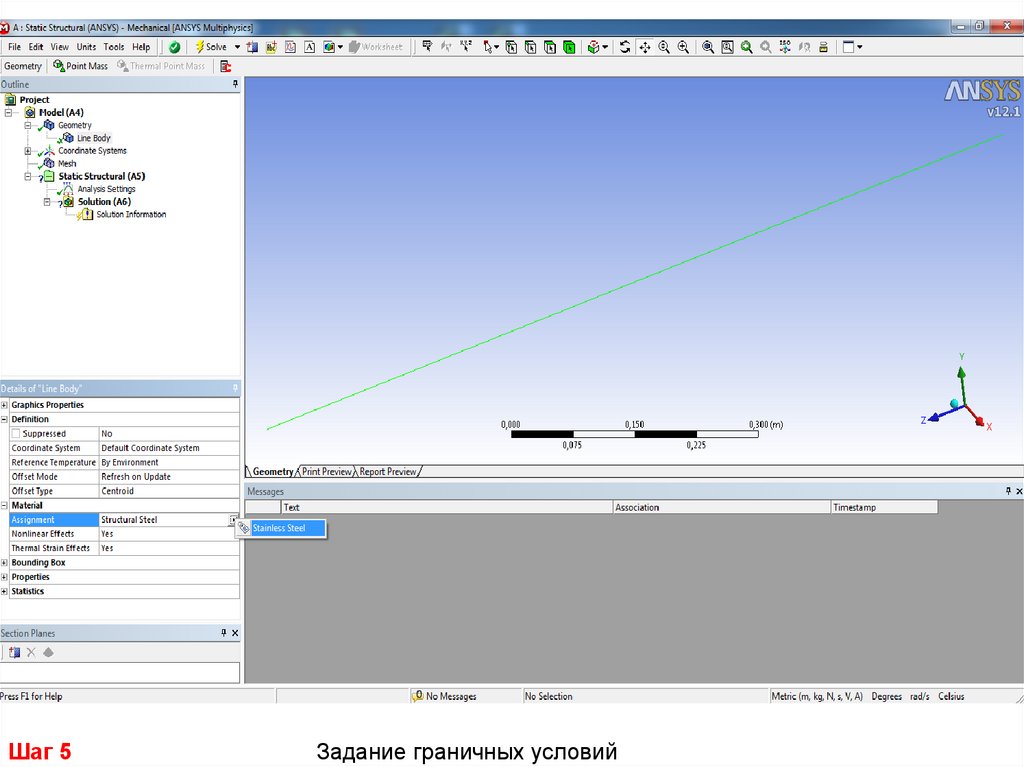Open the Assignment material dropdown arrow
The image size is (1024, 767).
[x=232, y=520]
